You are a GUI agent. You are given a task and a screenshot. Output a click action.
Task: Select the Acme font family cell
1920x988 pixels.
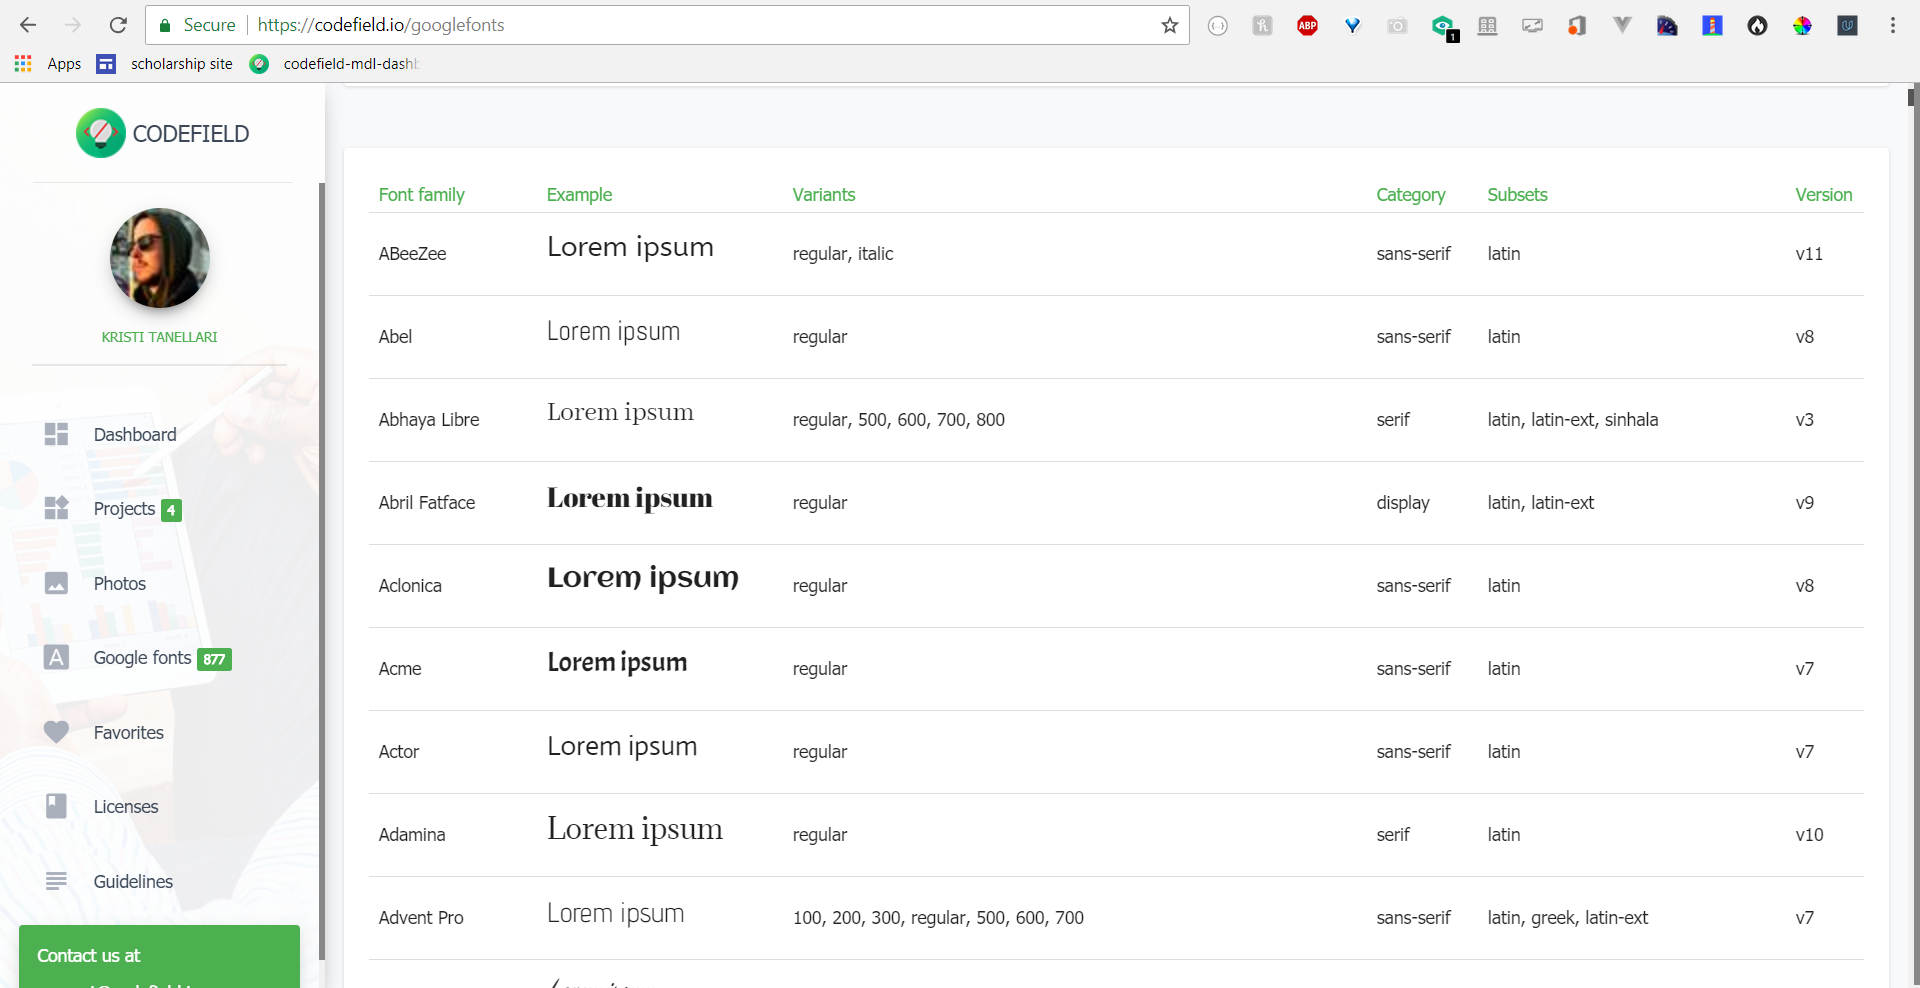(400, 669)
